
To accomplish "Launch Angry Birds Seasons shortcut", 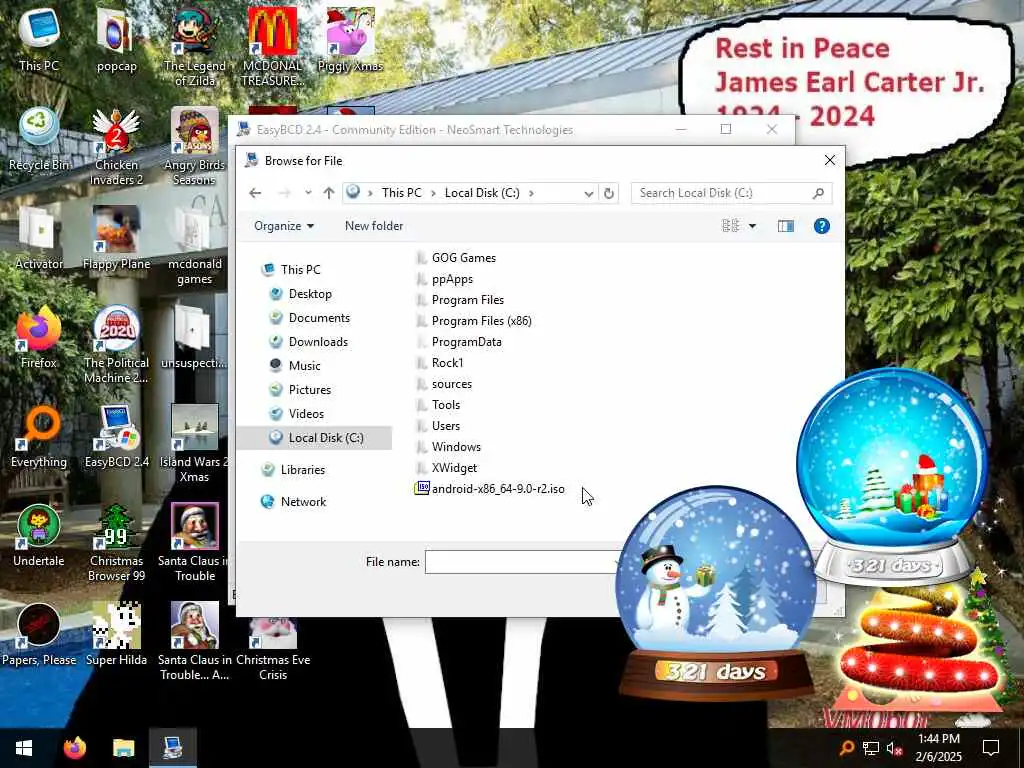I will click(195, 146).
